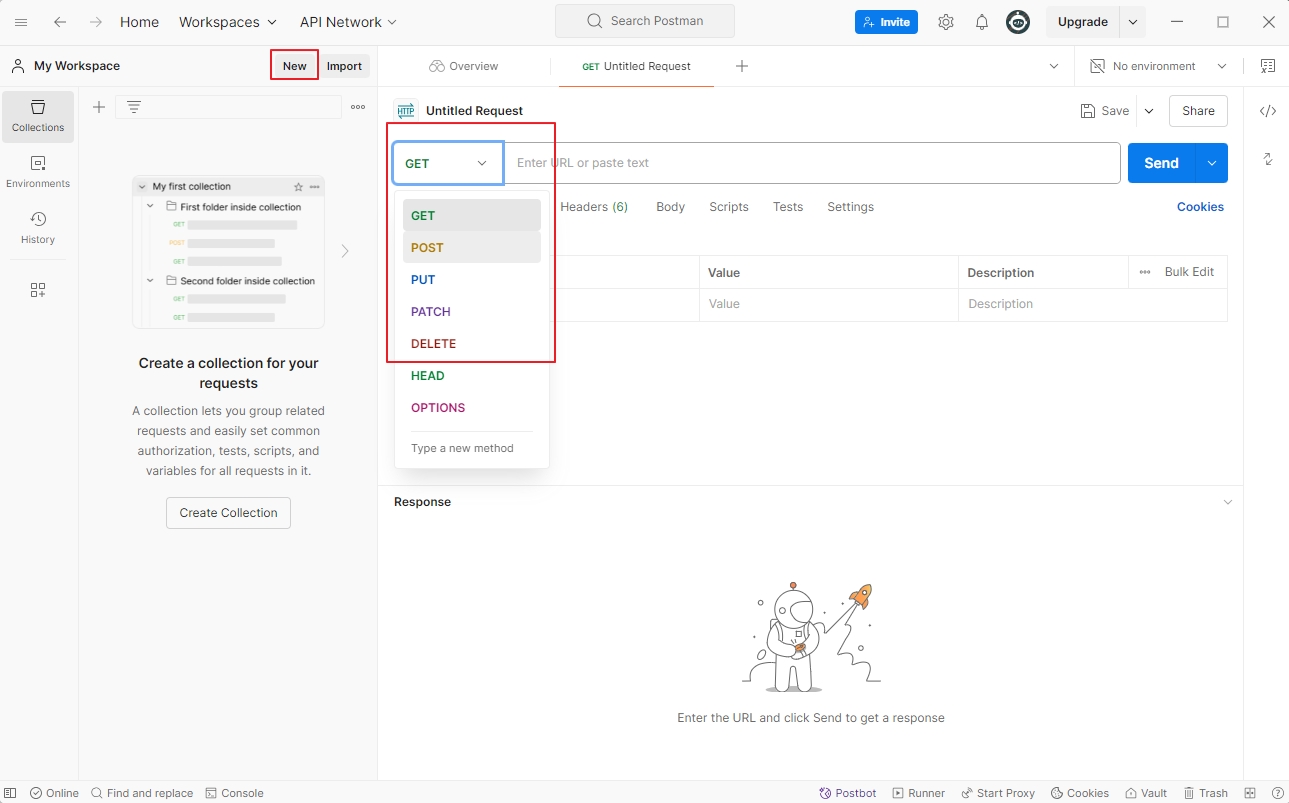Open the Environments sidebar panel
The width and height of the screenshot is (1289, 803).
tap(38, 172)
